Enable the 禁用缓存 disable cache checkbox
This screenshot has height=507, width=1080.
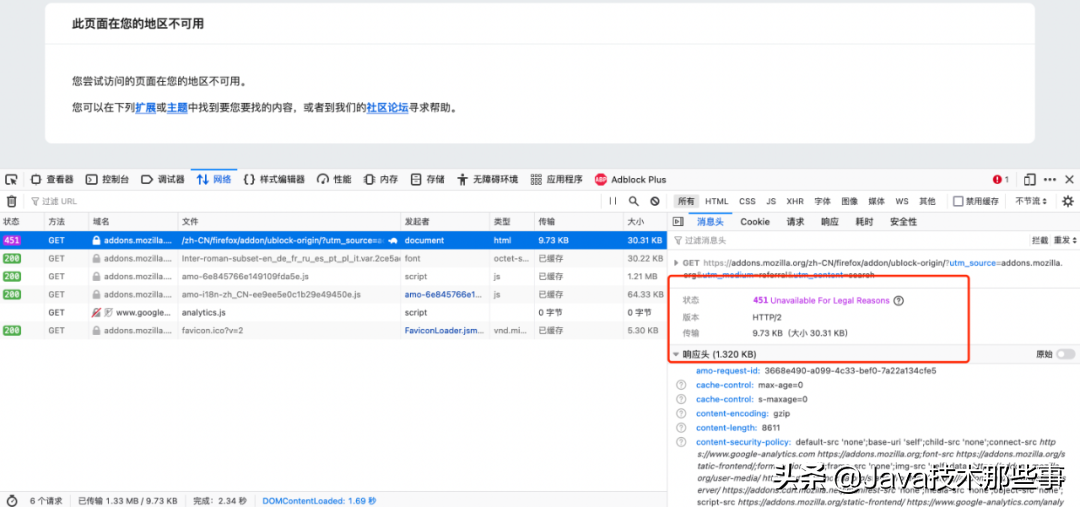(x=957, y=201)
